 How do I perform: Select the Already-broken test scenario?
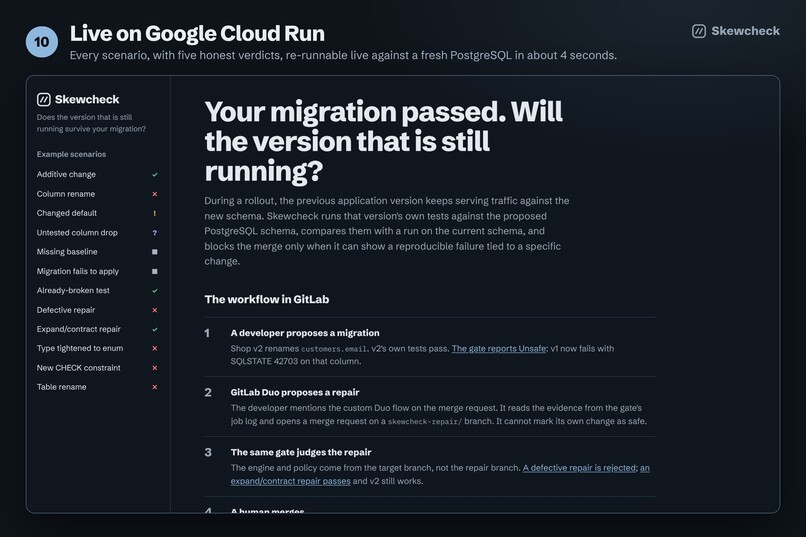coord(97,290)
